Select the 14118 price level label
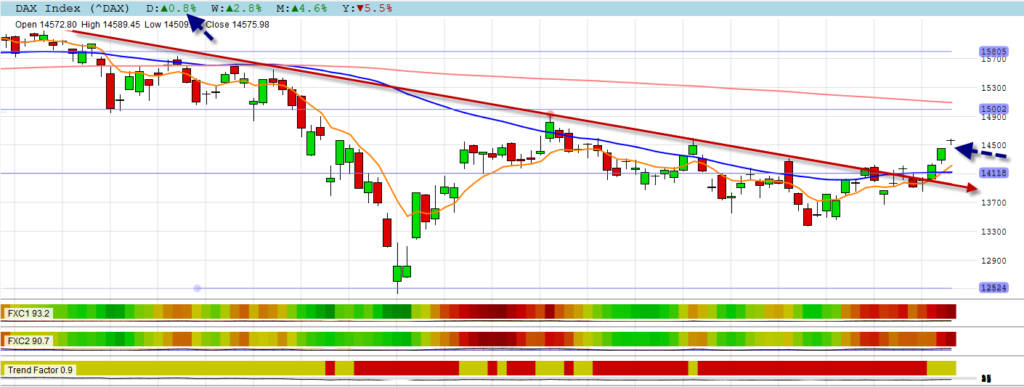This screenshot has width=1024, height=387. point(994,173)
